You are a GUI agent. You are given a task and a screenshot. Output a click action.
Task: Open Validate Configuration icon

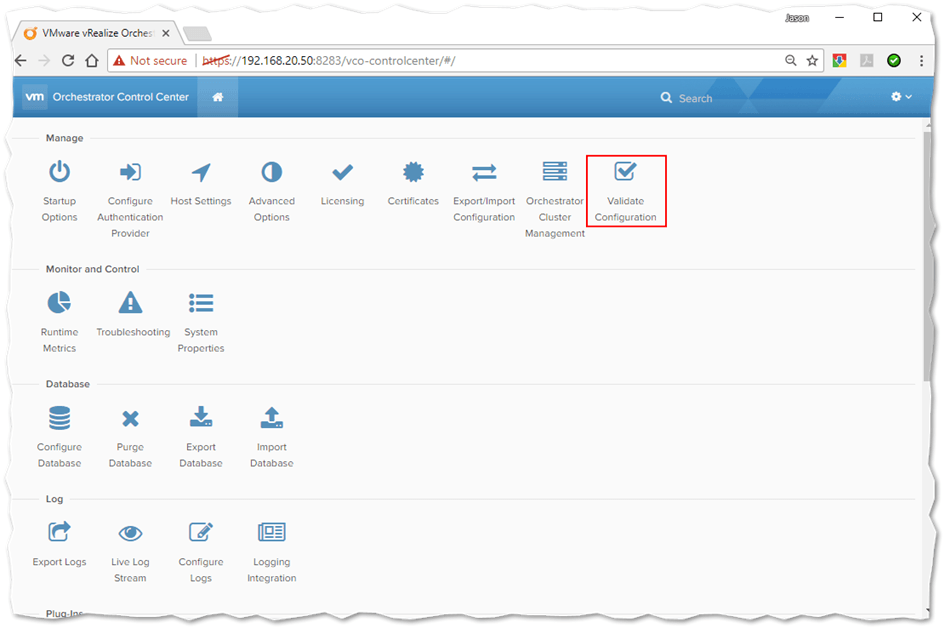coord(625,172)
